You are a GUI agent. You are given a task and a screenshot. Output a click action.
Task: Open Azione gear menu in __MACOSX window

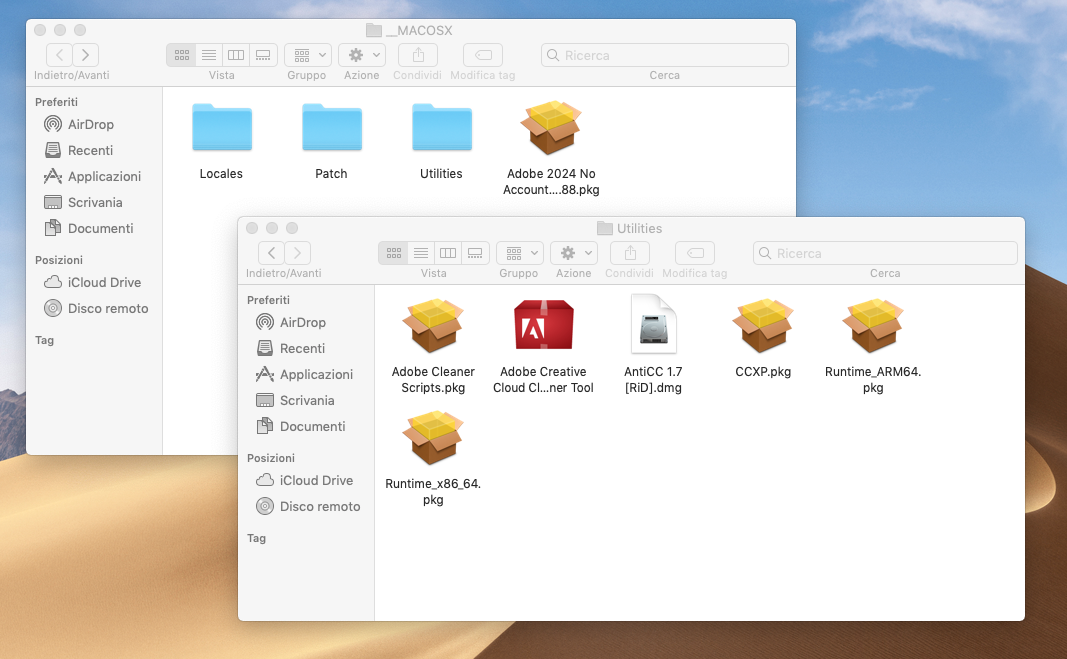click(x=362, y=55)
